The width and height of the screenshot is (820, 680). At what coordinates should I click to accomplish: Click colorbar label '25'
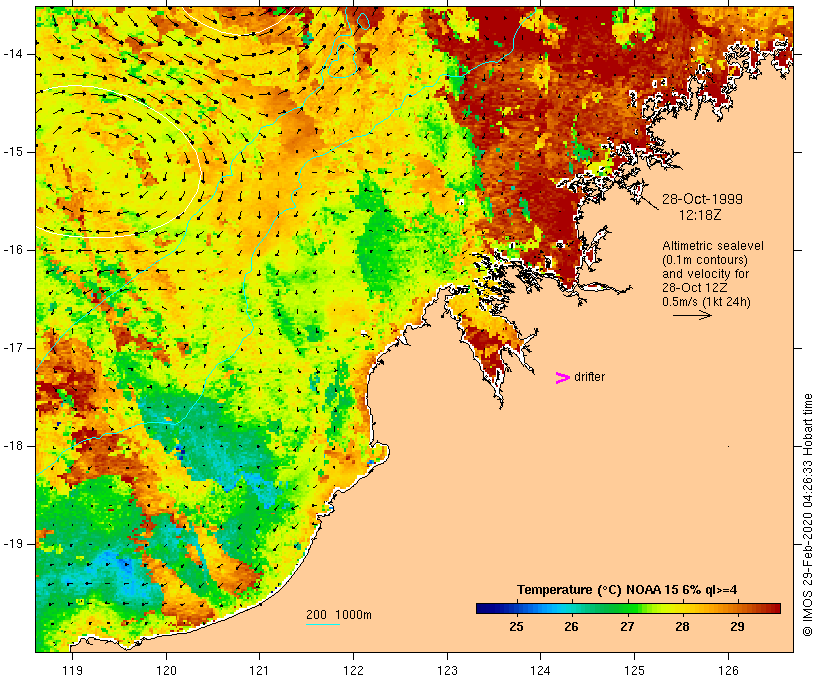point(516,627)
